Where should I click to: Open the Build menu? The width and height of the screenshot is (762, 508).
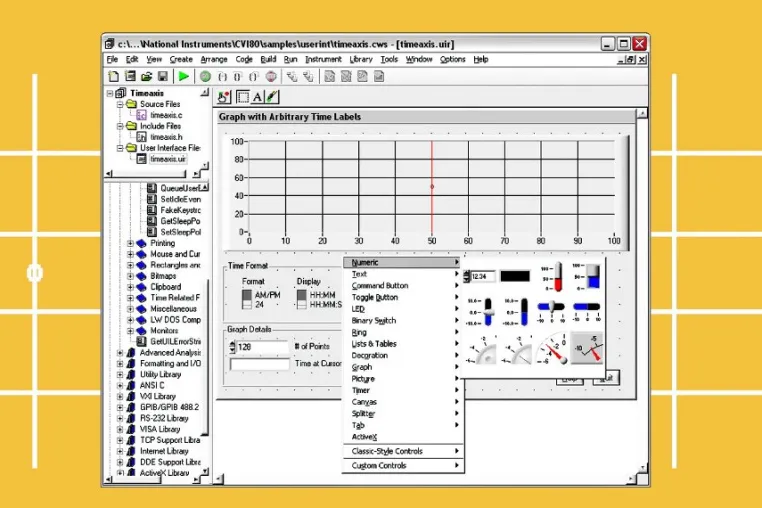[x=268, y=59]
